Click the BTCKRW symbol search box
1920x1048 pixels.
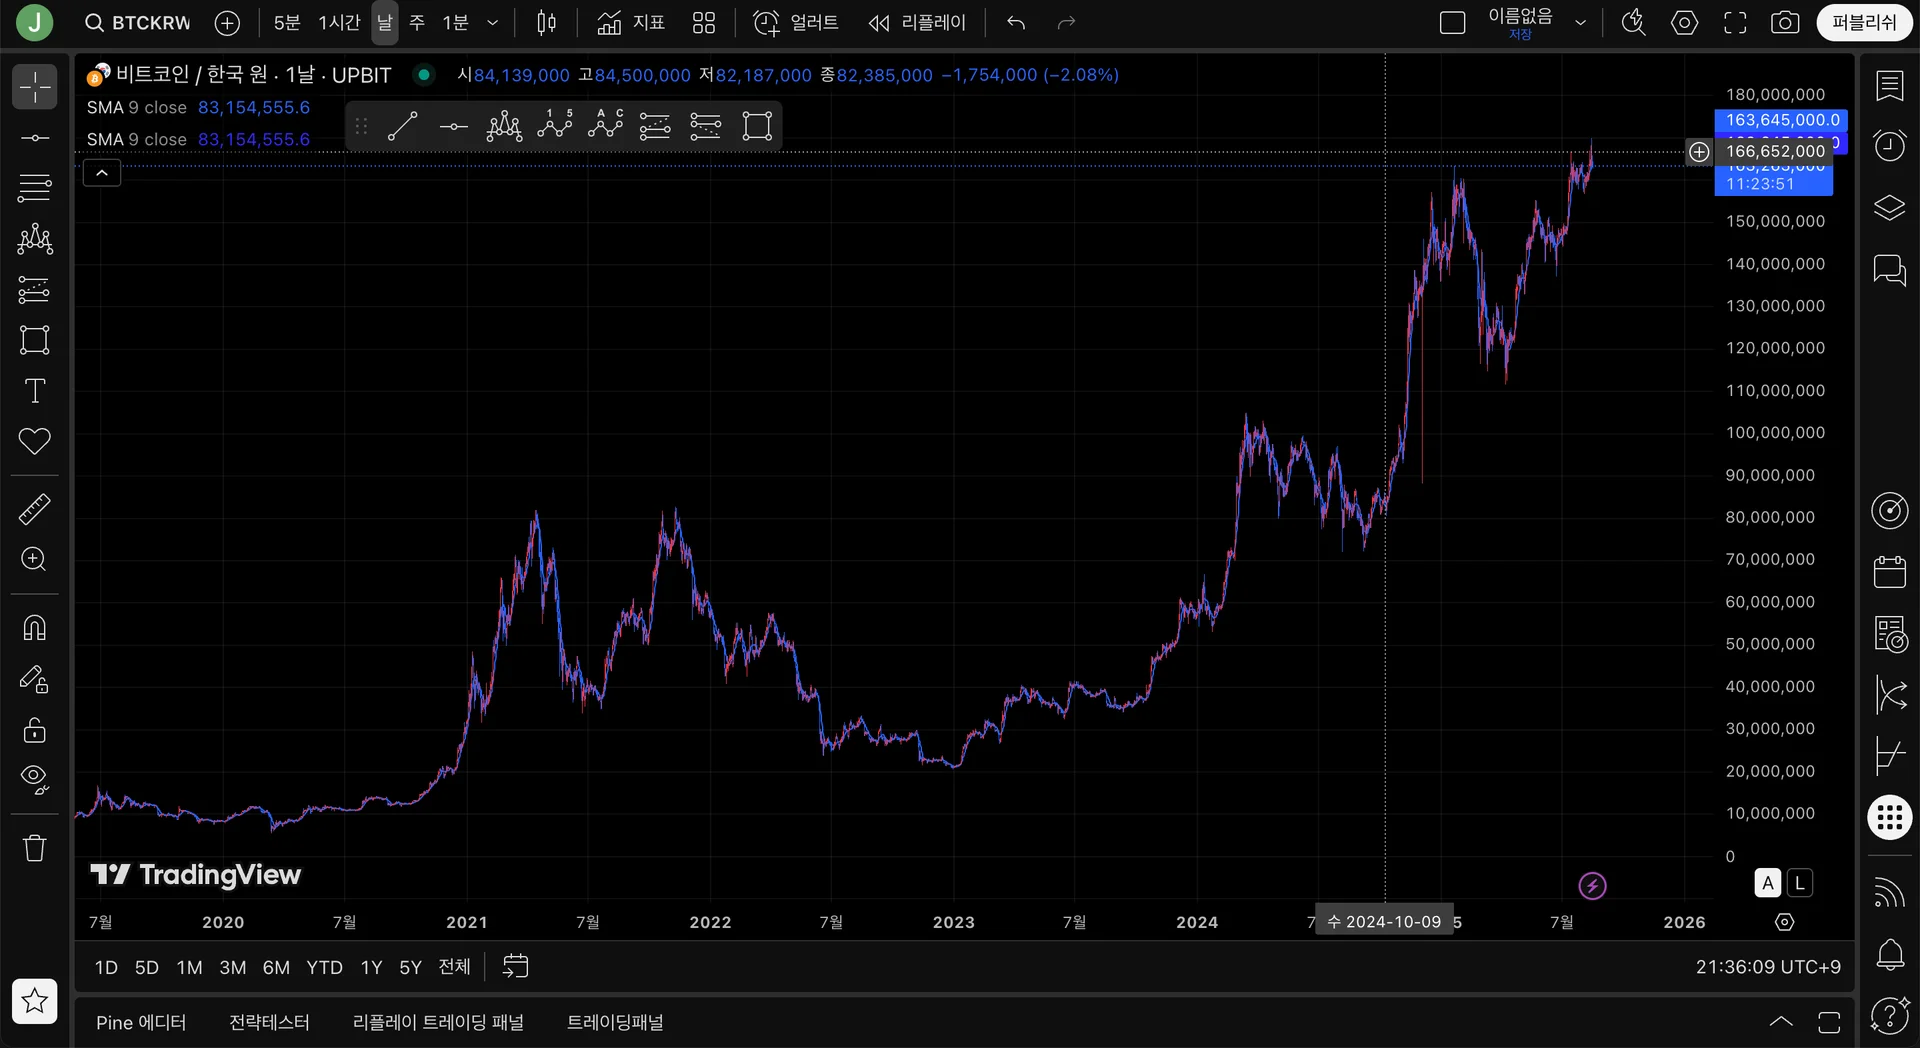coord(138,23)
